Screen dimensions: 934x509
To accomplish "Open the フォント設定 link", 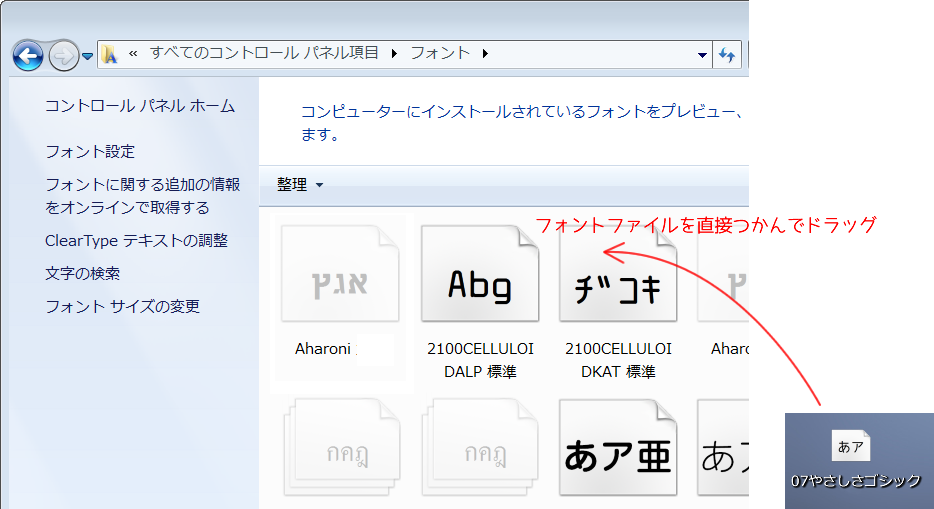I will point(90,152).
